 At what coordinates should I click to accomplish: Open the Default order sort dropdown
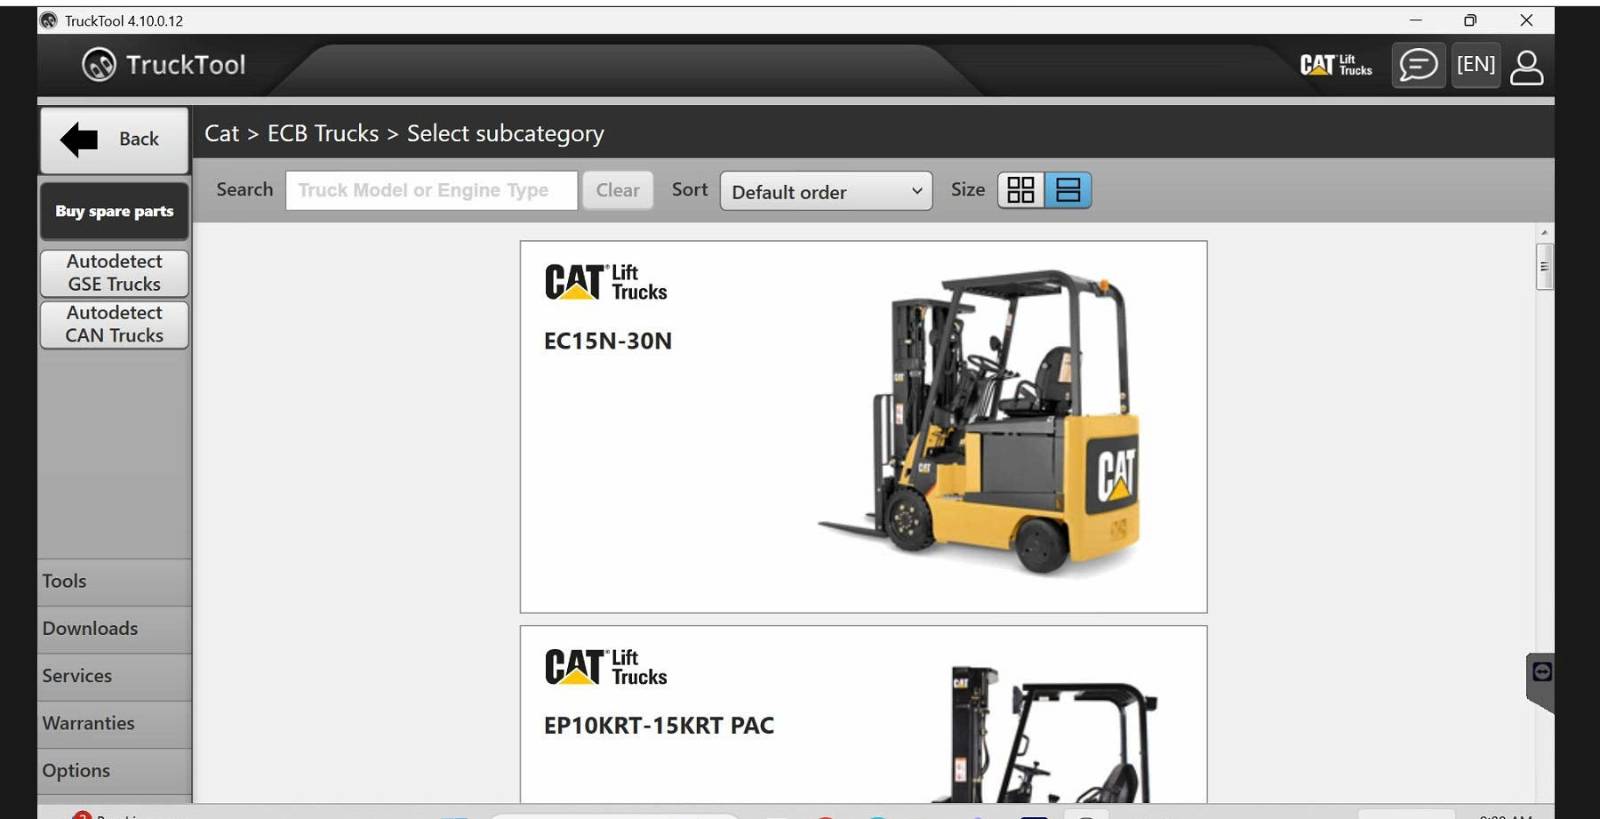(826, 191)
